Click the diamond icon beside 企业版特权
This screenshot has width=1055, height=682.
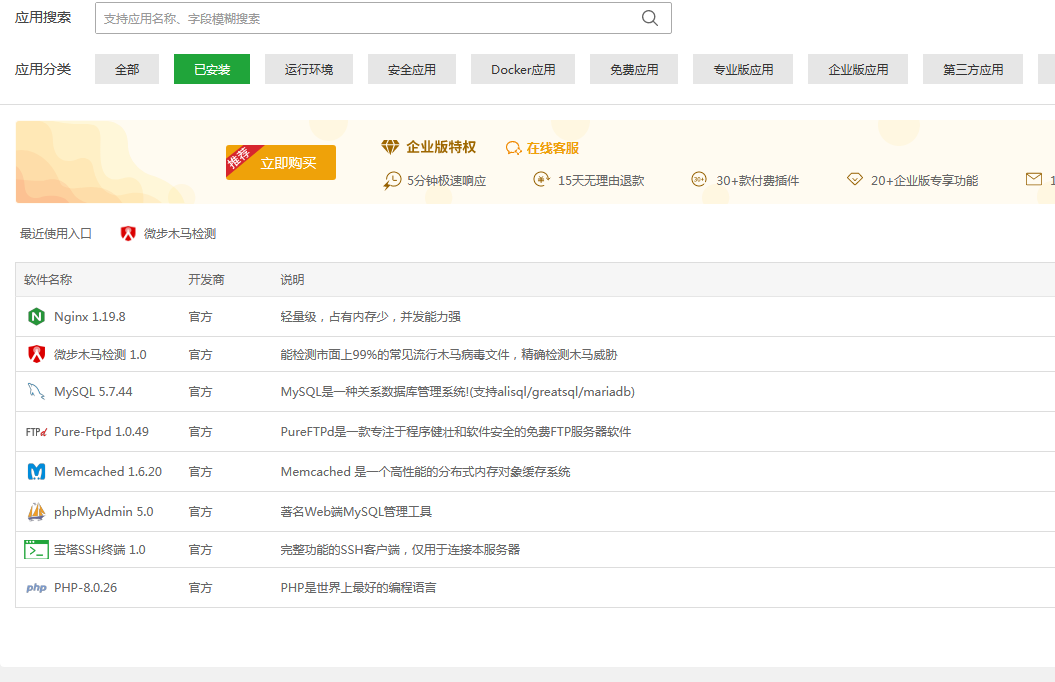coord(390,147)
